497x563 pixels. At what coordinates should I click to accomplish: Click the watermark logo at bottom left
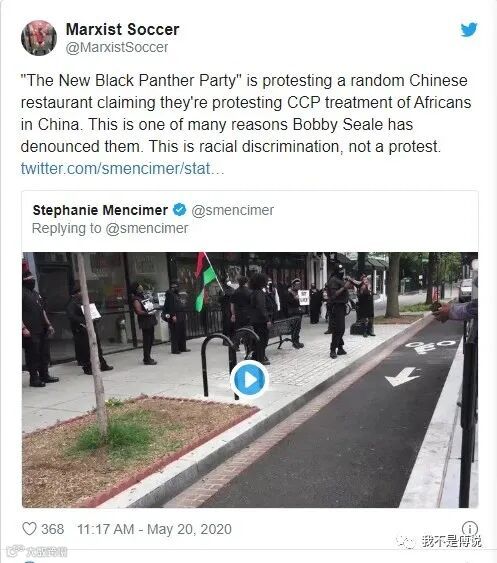pyautogui.click(x=37, y=551)
